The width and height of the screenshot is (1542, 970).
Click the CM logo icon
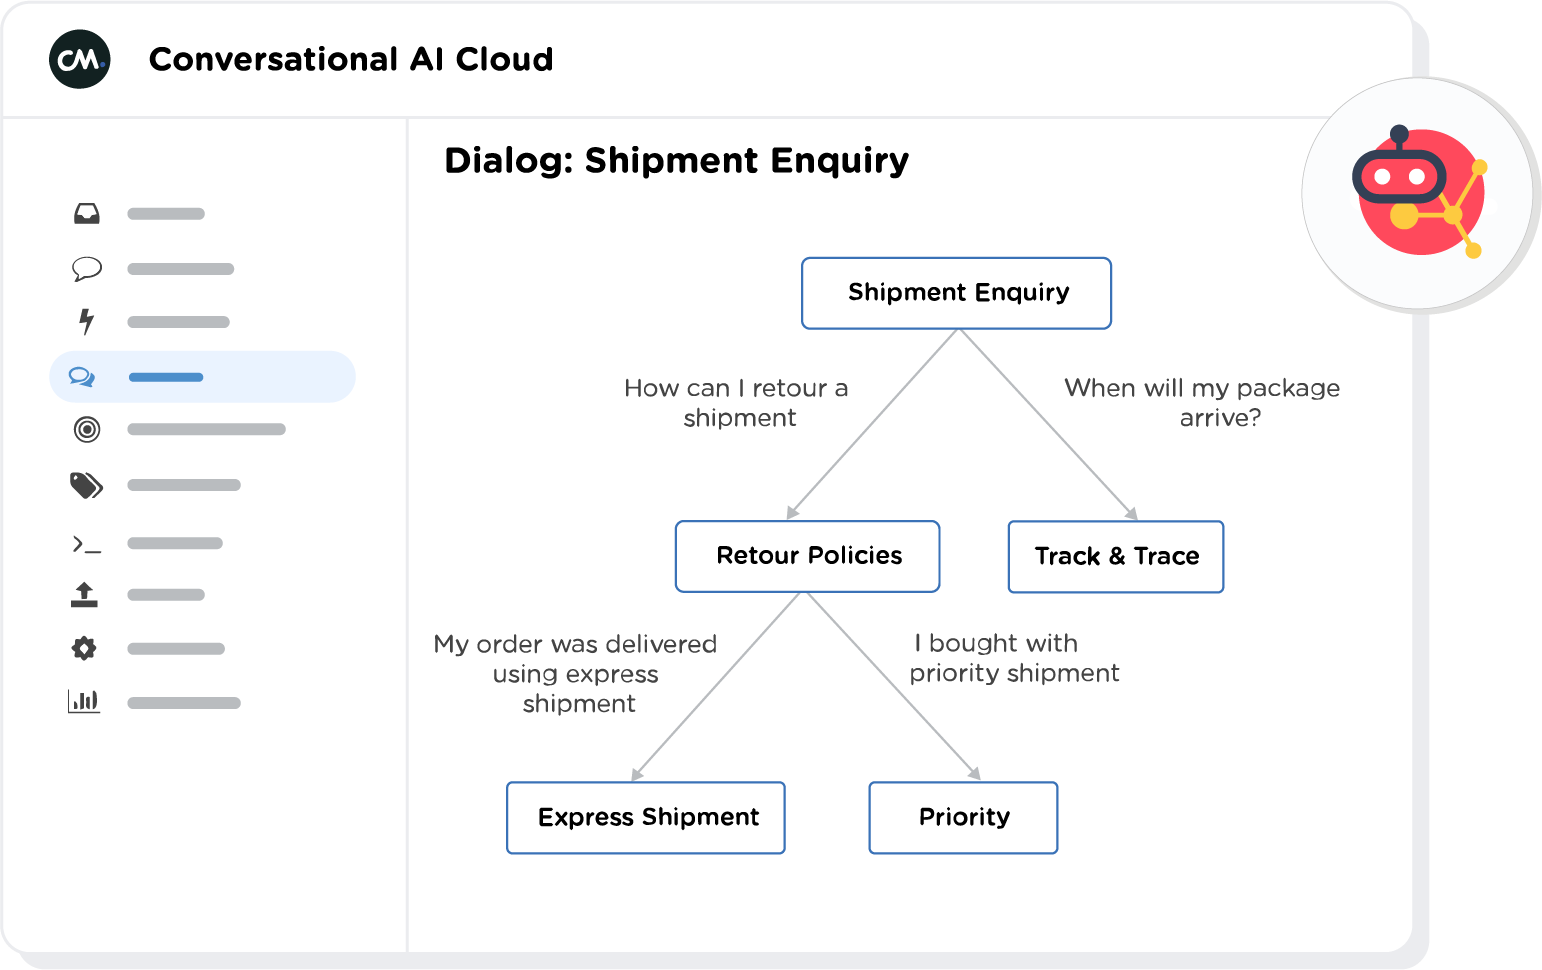pyautogui.click(x=80, y=59)
